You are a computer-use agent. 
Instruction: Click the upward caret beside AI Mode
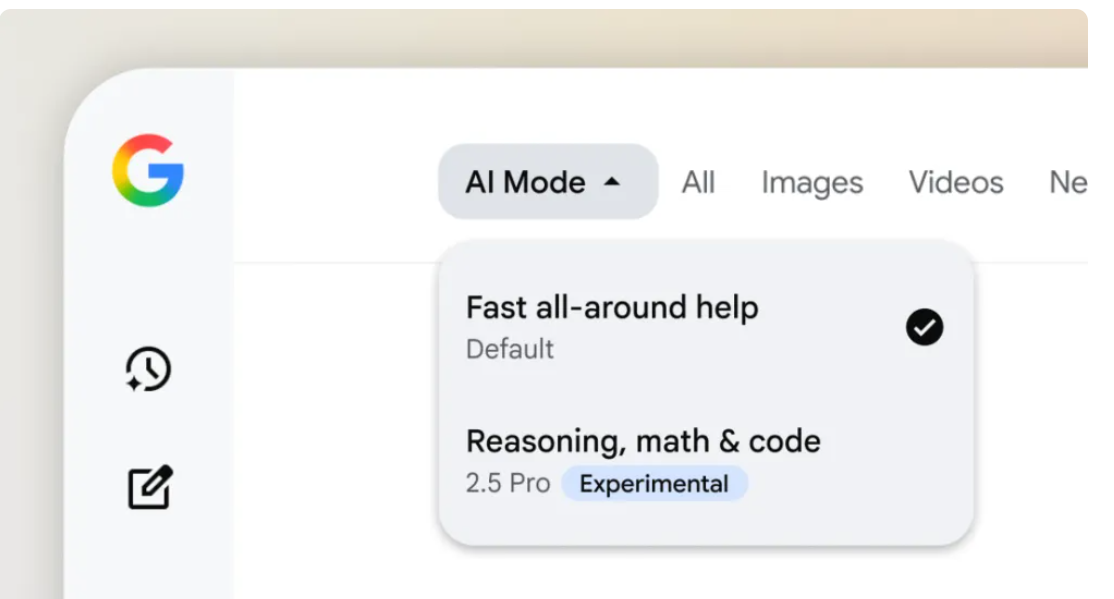coord(612,182)
